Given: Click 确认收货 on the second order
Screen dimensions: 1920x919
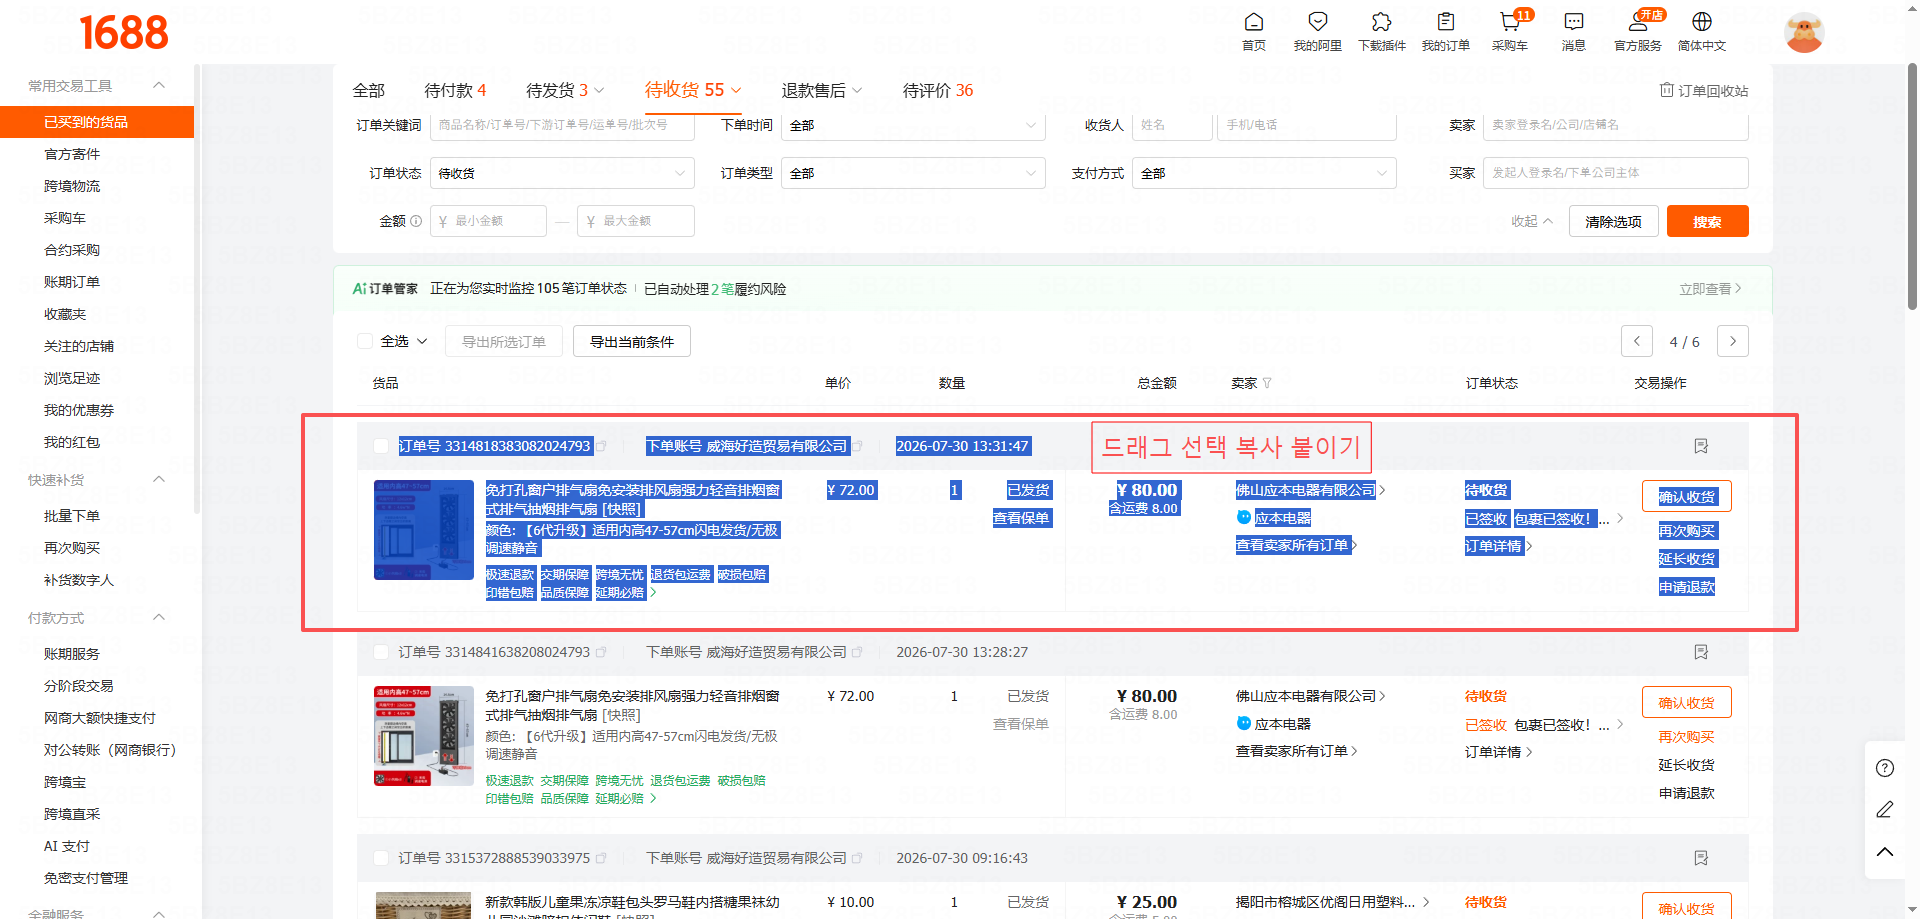Looking at the screenshot, I should [1686, 703].
